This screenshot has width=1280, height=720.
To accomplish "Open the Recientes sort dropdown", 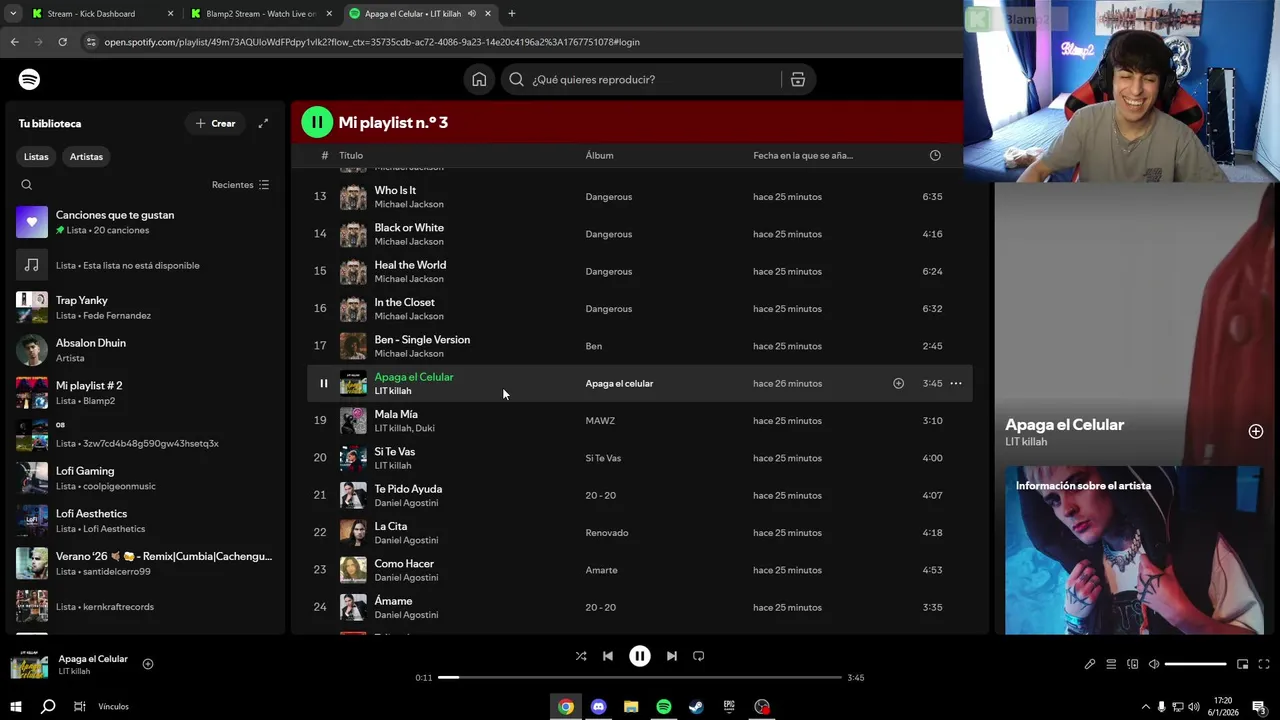I will click(240, 185).
